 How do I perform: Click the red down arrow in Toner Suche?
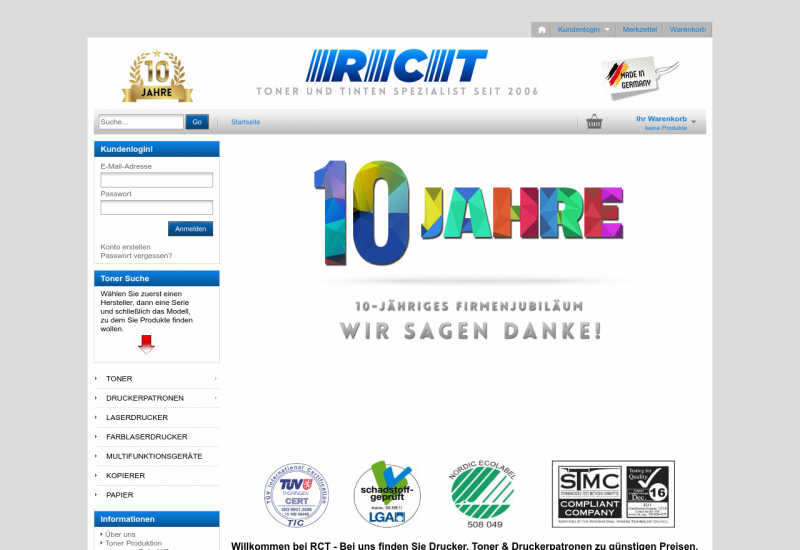(x=147, y=345)
